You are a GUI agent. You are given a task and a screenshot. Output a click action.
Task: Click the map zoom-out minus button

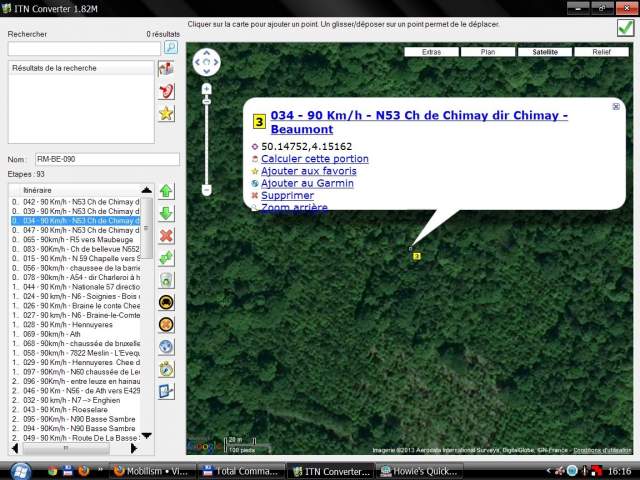click(206, 190)
